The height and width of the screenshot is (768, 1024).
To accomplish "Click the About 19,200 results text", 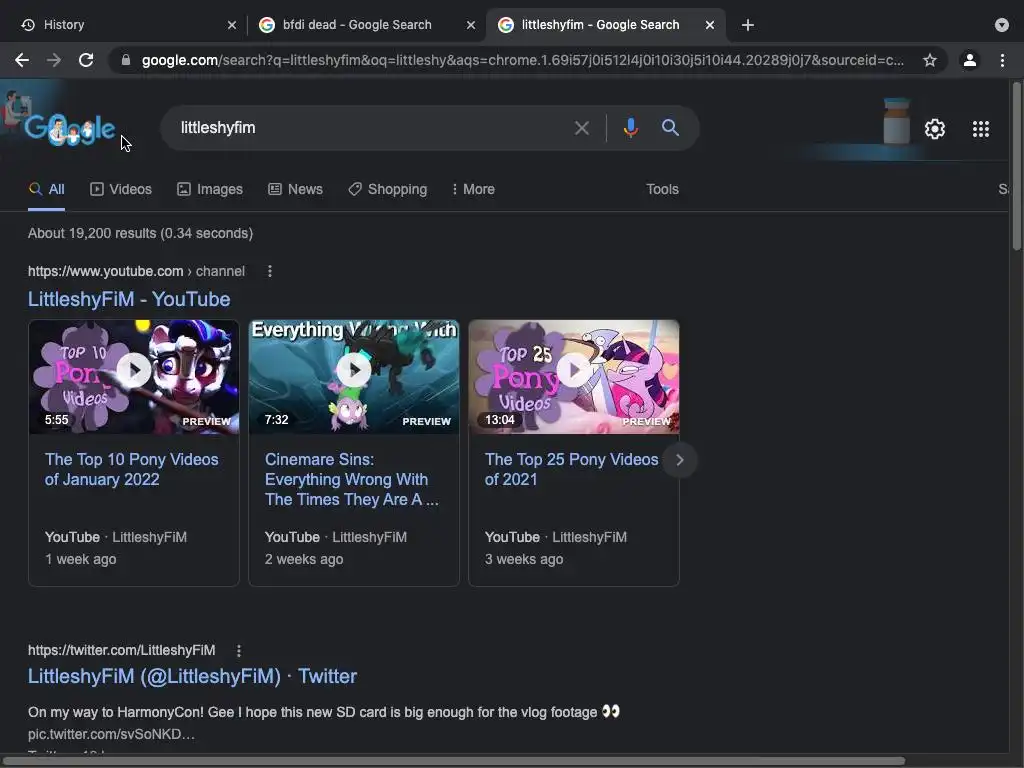I will [140, 233].
